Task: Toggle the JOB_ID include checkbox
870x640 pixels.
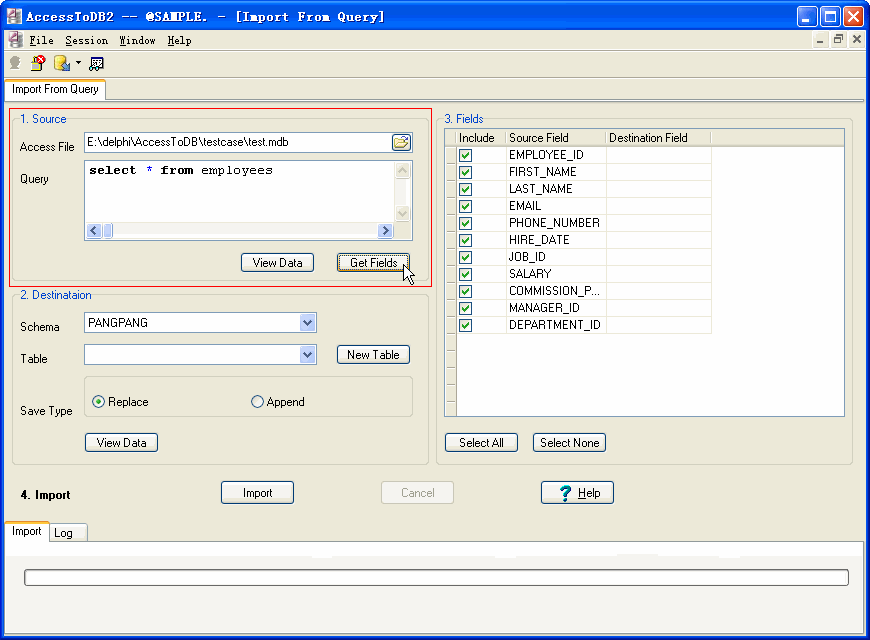Action: point(466,258)
